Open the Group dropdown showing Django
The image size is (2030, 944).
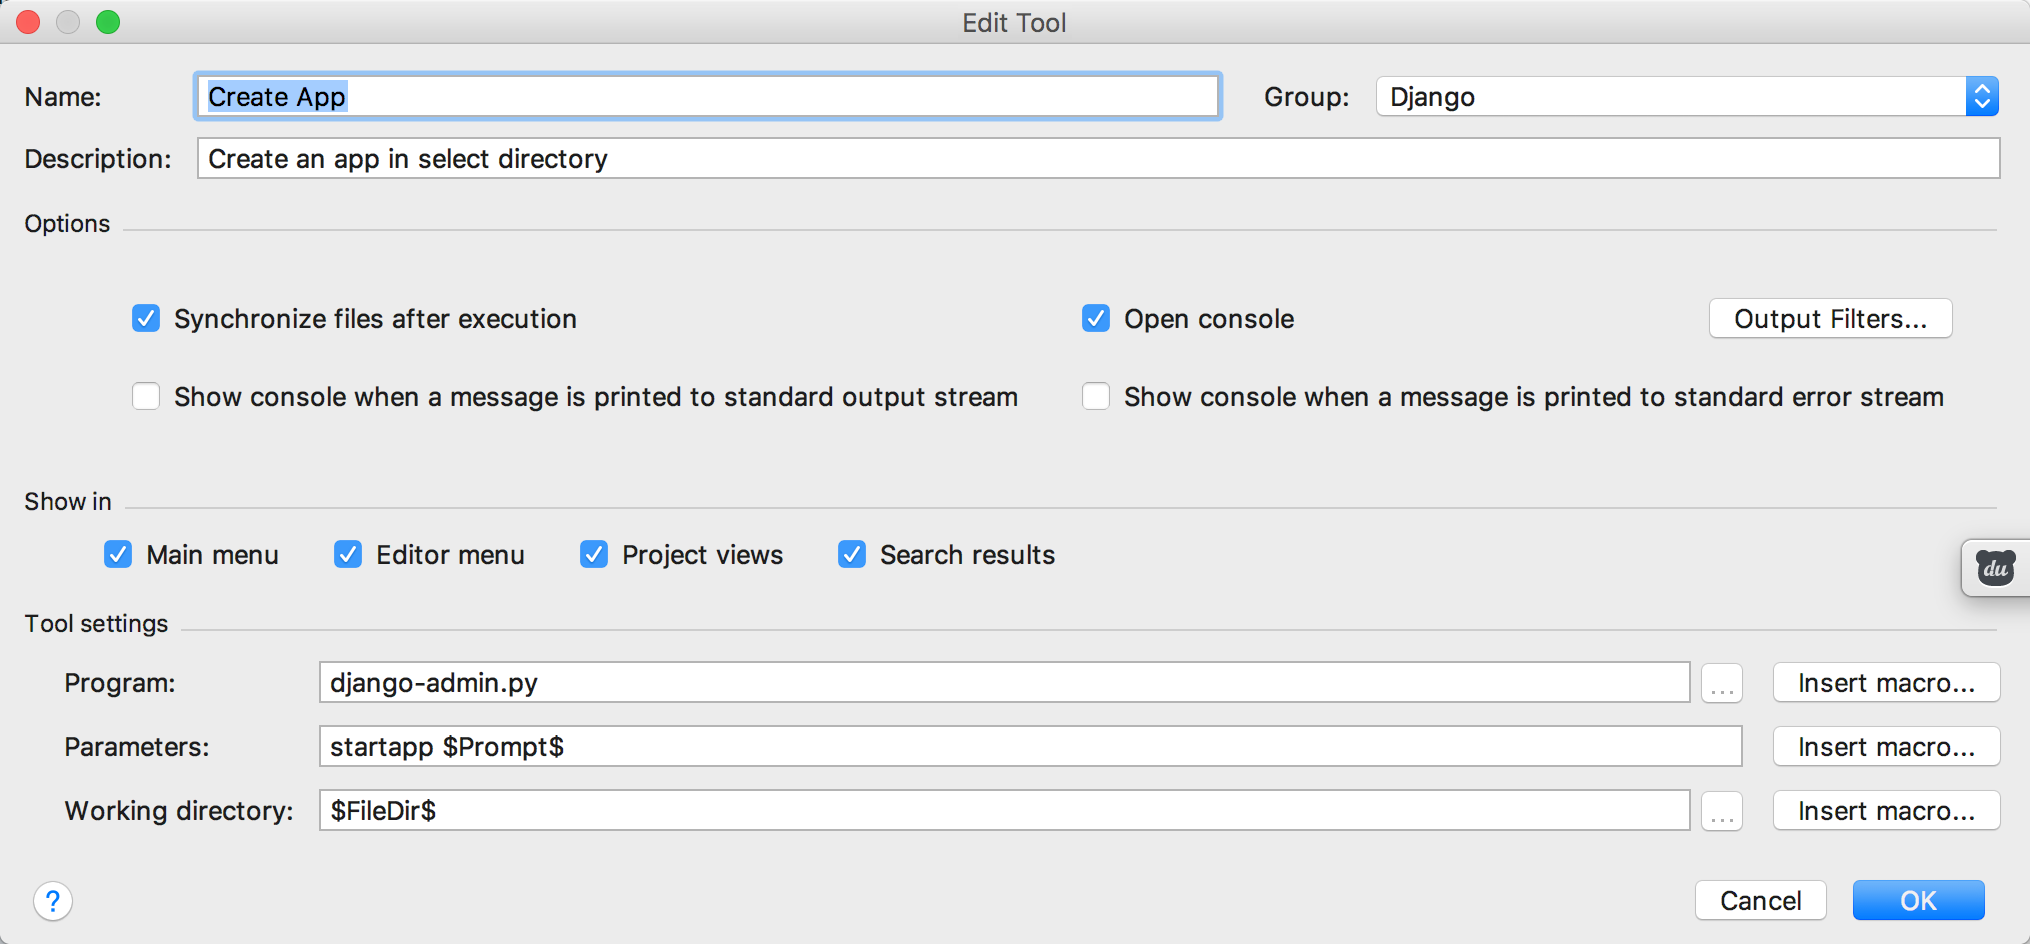click(x=1687, y=97)
